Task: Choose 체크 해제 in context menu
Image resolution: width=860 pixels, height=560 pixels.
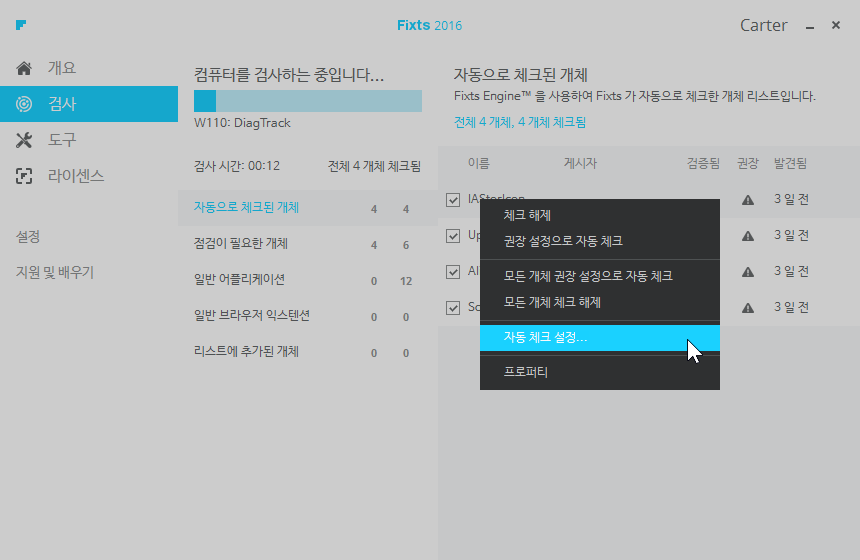Action: point(599,215)
